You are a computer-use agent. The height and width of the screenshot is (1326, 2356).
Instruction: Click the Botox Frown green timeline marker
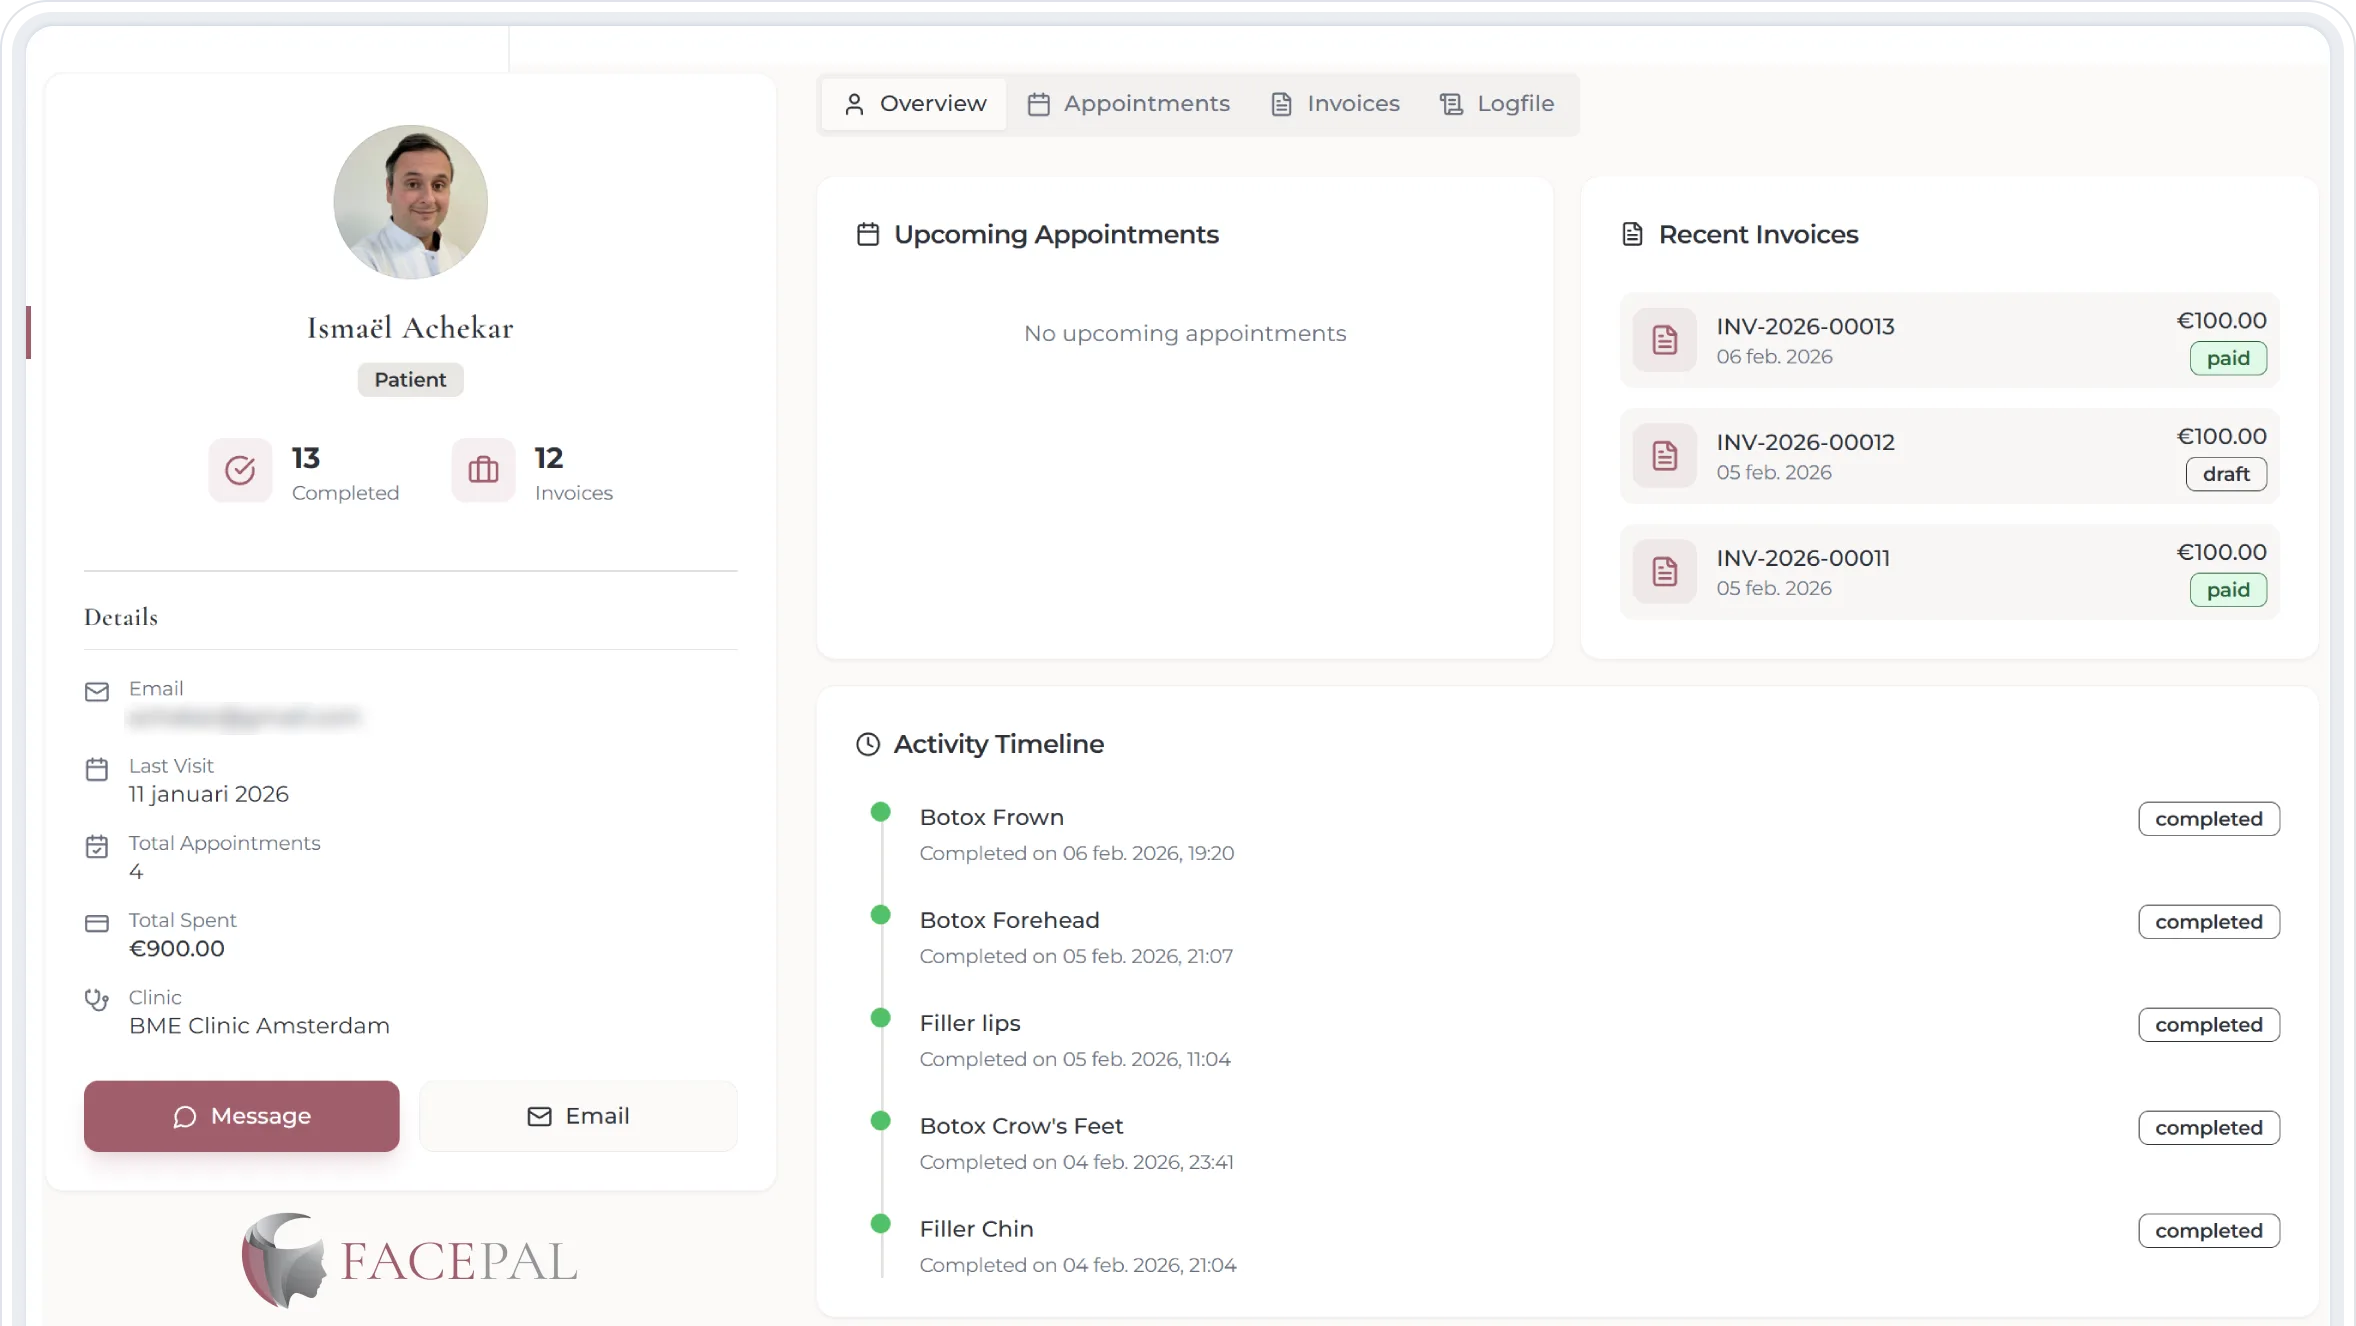coord(880,812)
